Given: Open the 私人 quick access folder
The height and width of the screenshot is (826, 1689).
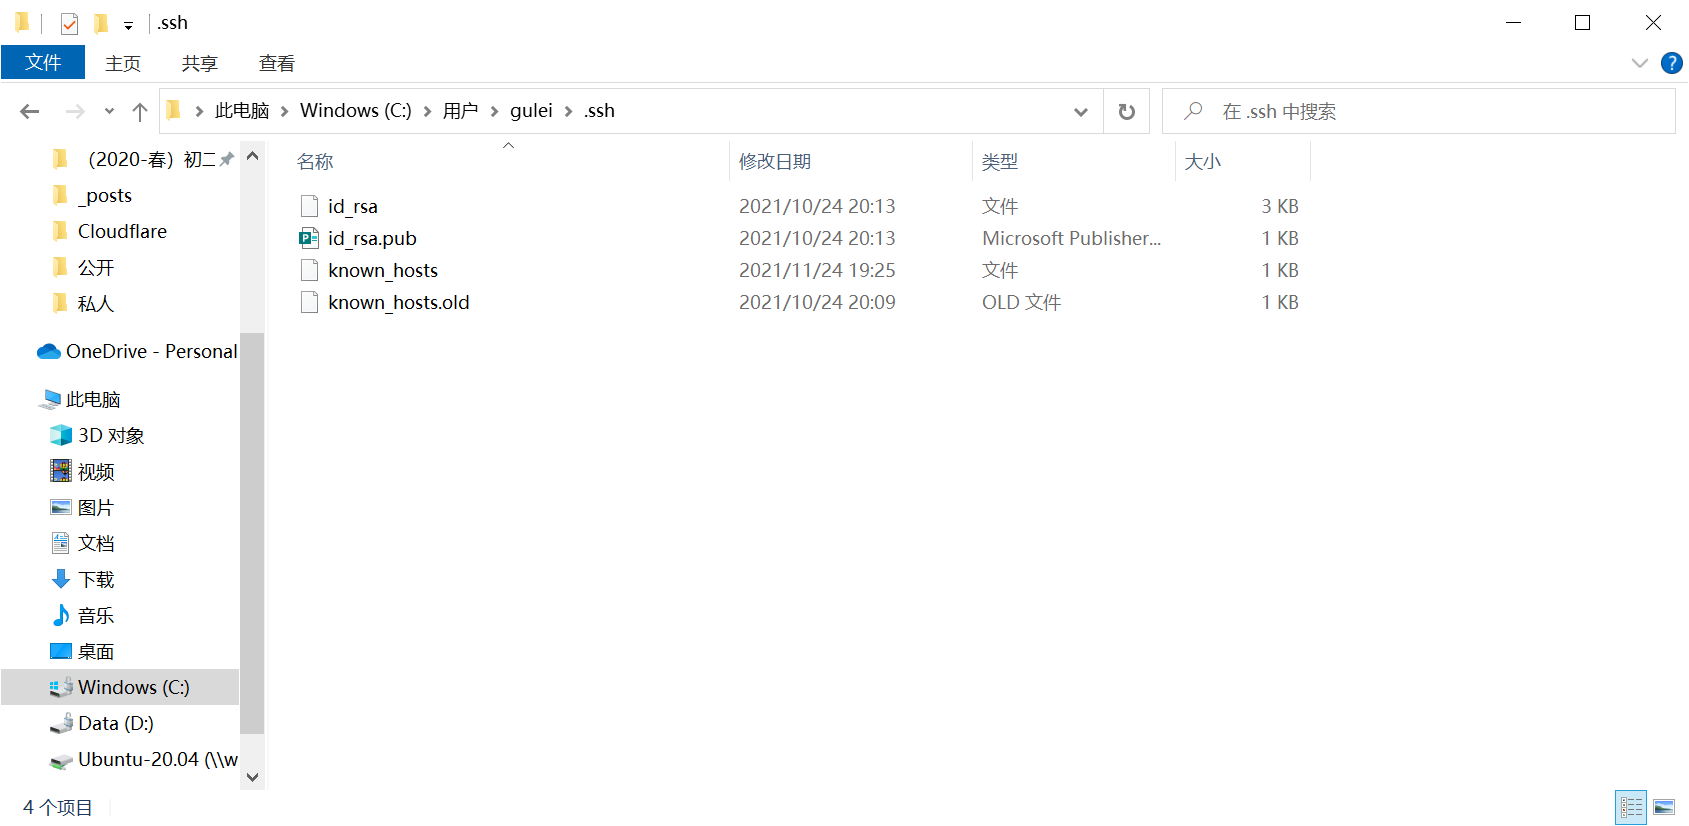Looking at the screenshot, I should 96,303.
